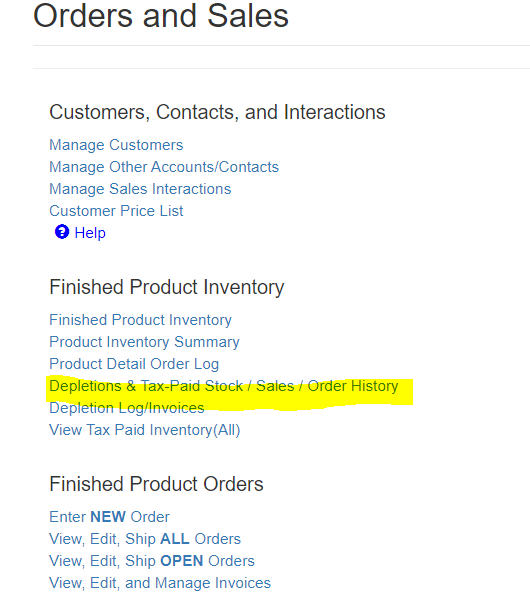Image resolution: width=530 pixels, height=599 pixels.
Task: Click the Customers, Contacts, and Interactions heading
Action: tap(217, 112)
